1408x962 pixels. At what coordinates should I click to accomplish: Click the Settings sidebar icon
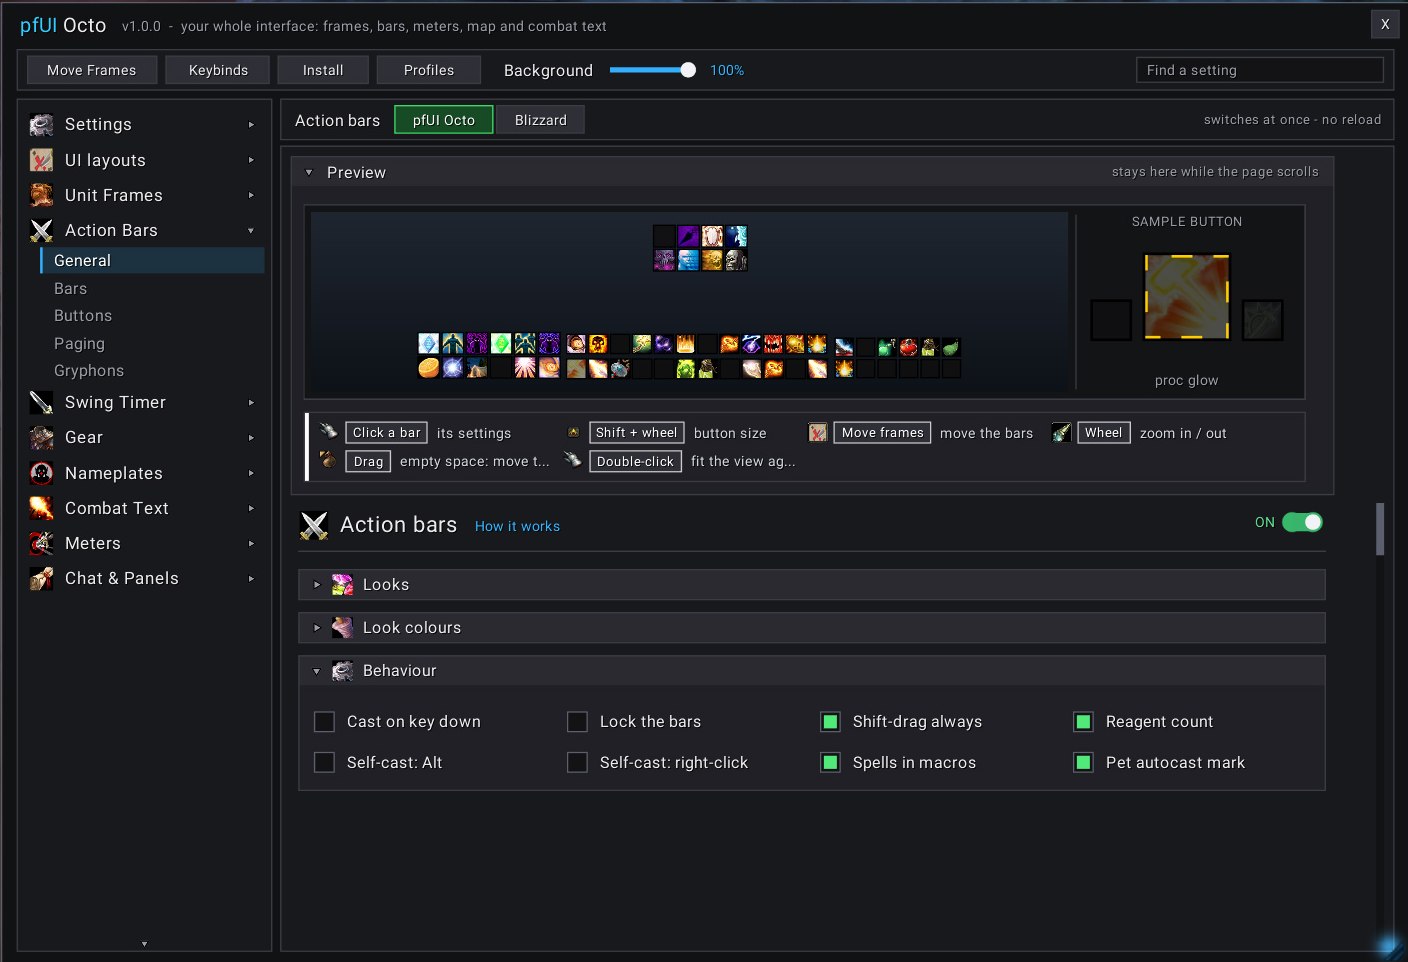[x=41, y=125]
